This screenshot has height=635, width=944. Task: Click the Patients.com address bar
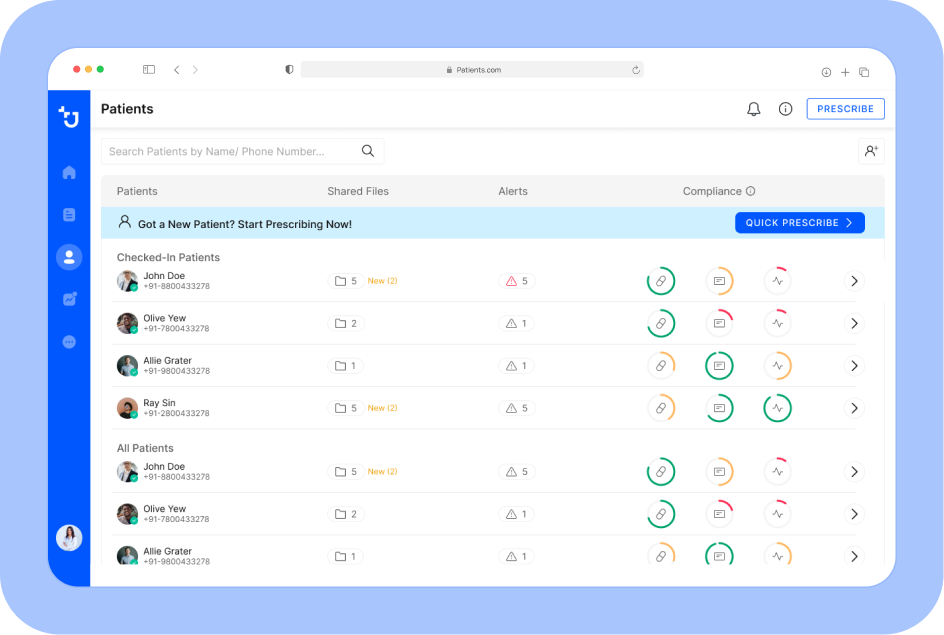coord(472,70)
